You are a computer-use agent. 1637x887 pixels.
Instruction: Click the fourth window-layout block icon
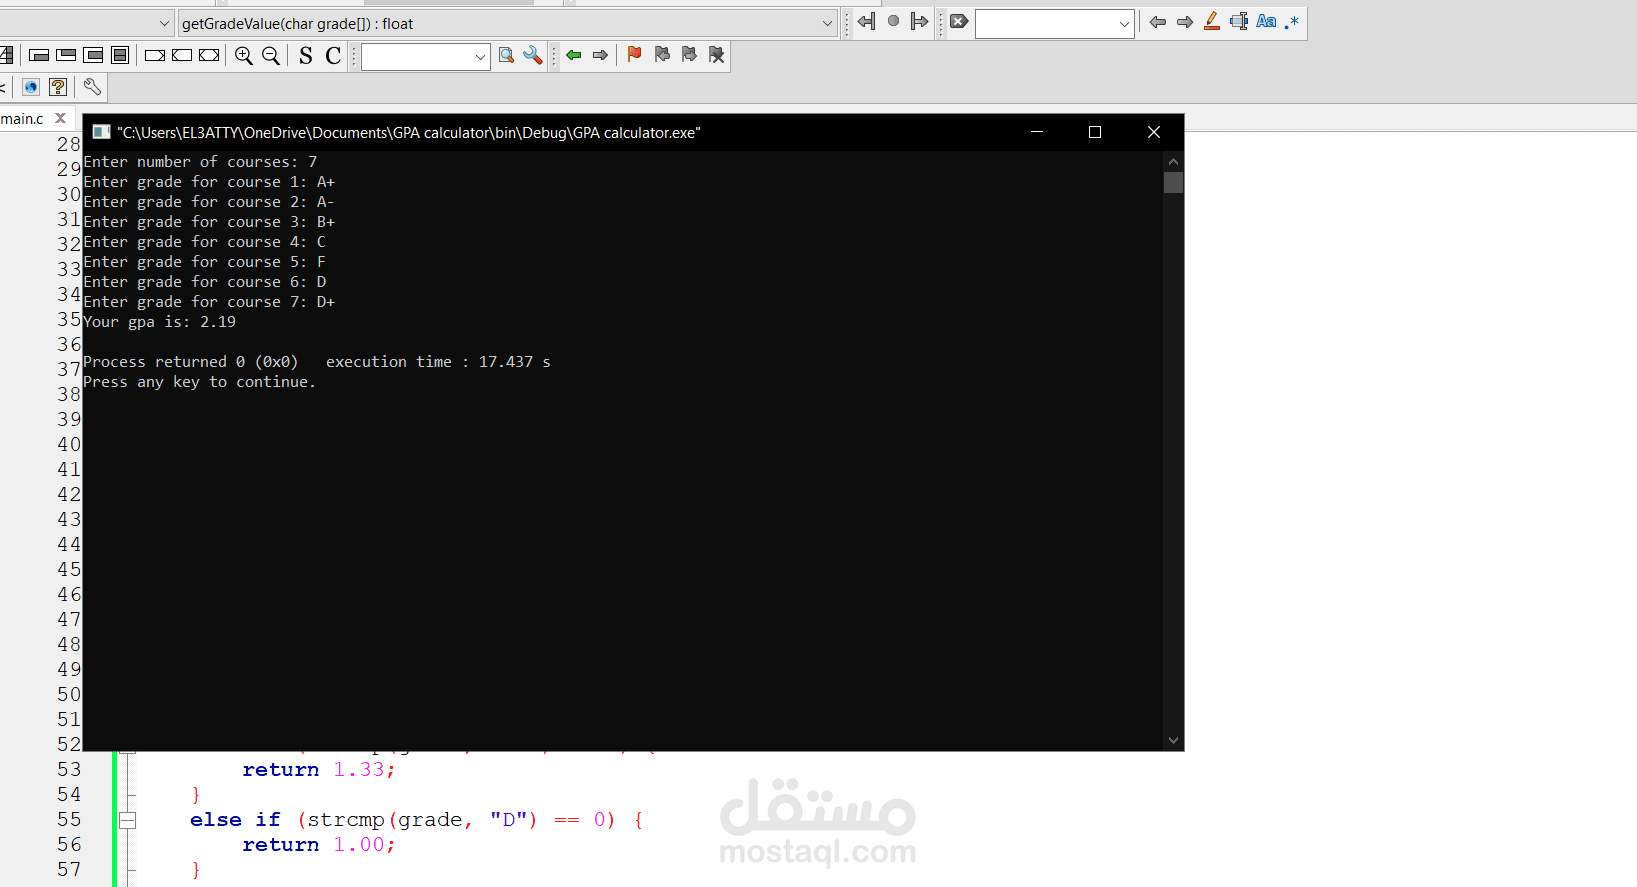click(x=120, y=55)
